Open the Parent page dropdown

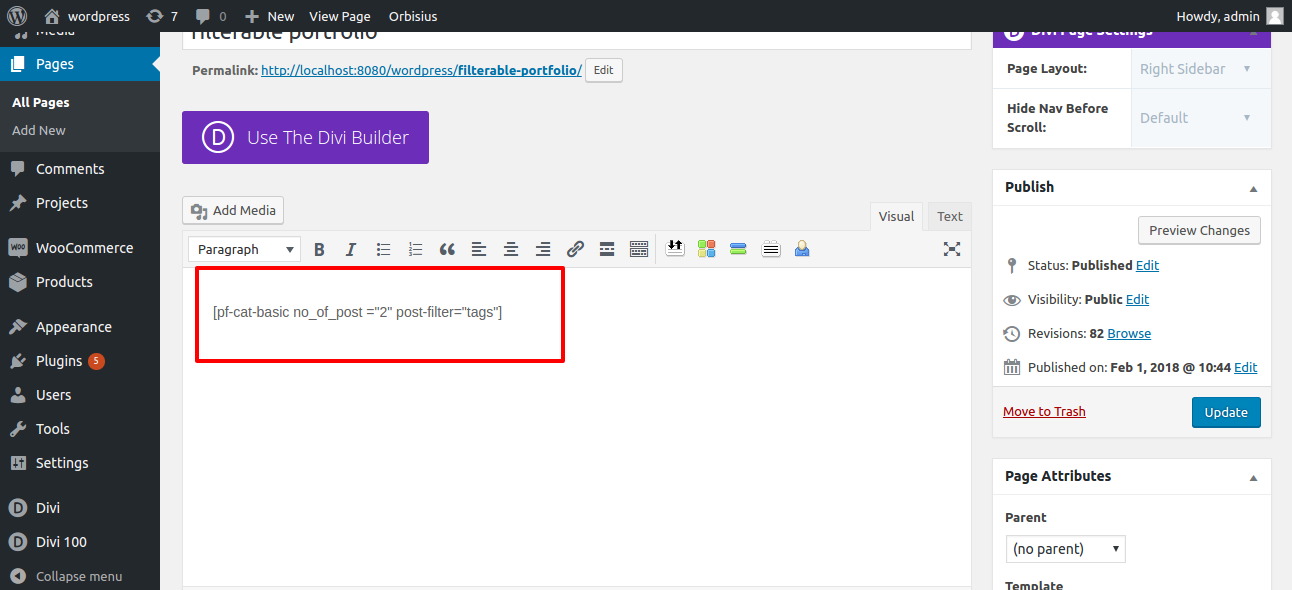1065,549
